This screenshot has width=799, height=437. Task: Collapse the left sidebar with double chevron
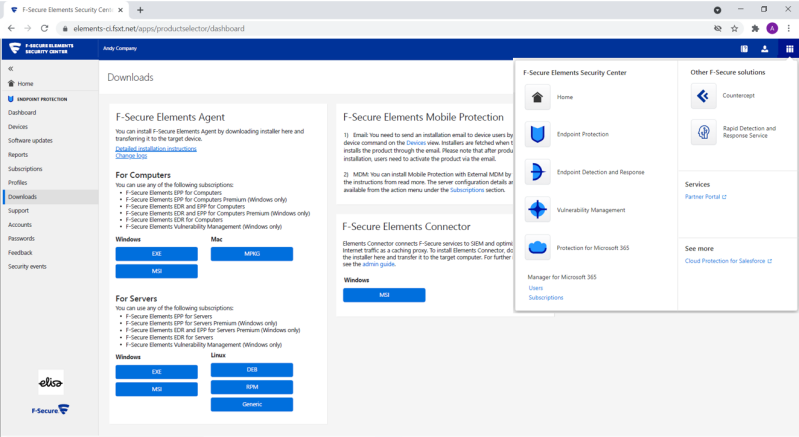pyautogui.click(x=11, y=69)
